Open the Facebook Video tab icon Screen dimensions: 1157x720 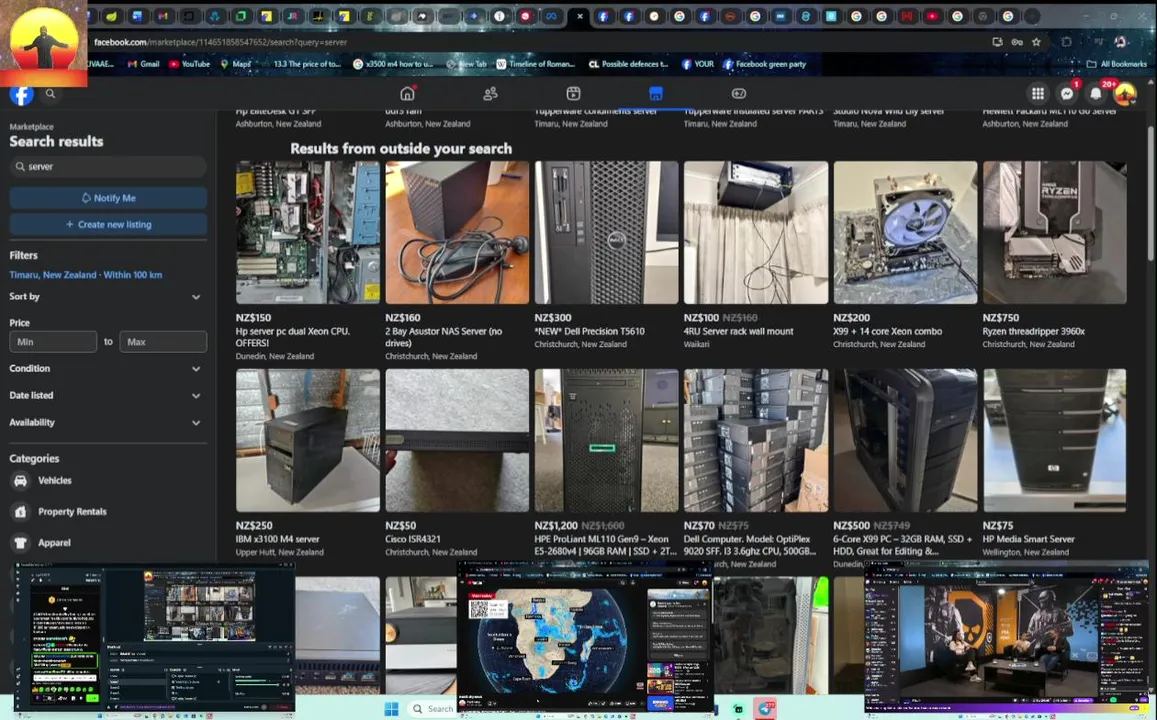coord(573,94)
